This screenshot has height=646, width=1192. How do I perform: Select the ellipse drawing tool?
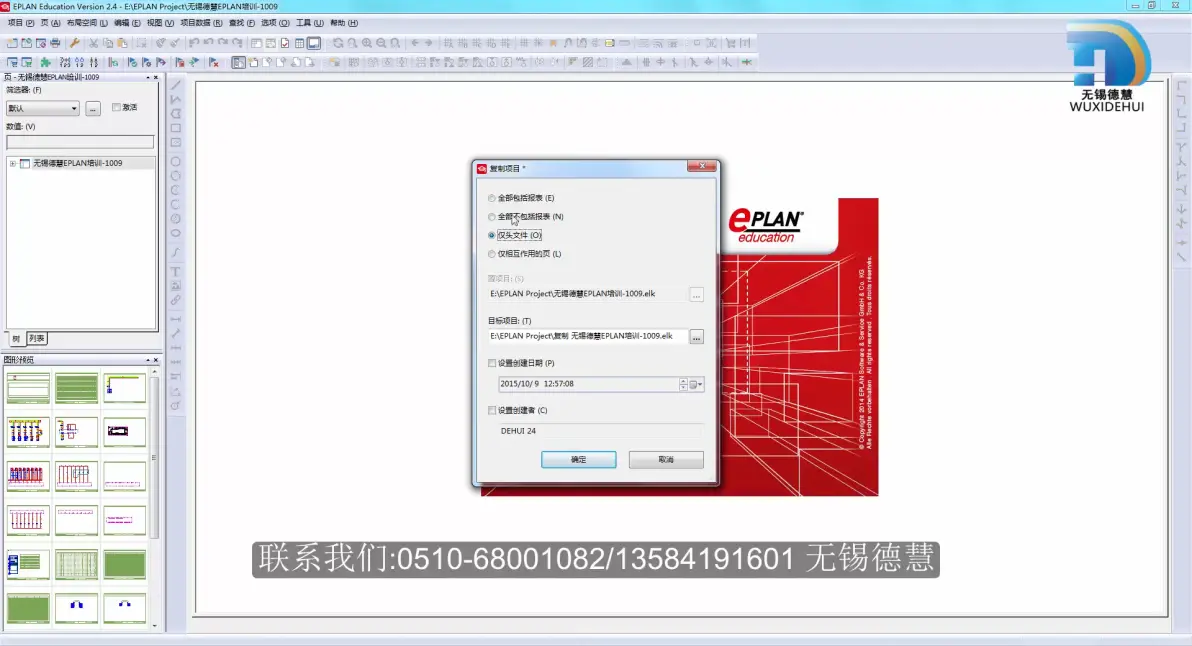coord(176,233)
